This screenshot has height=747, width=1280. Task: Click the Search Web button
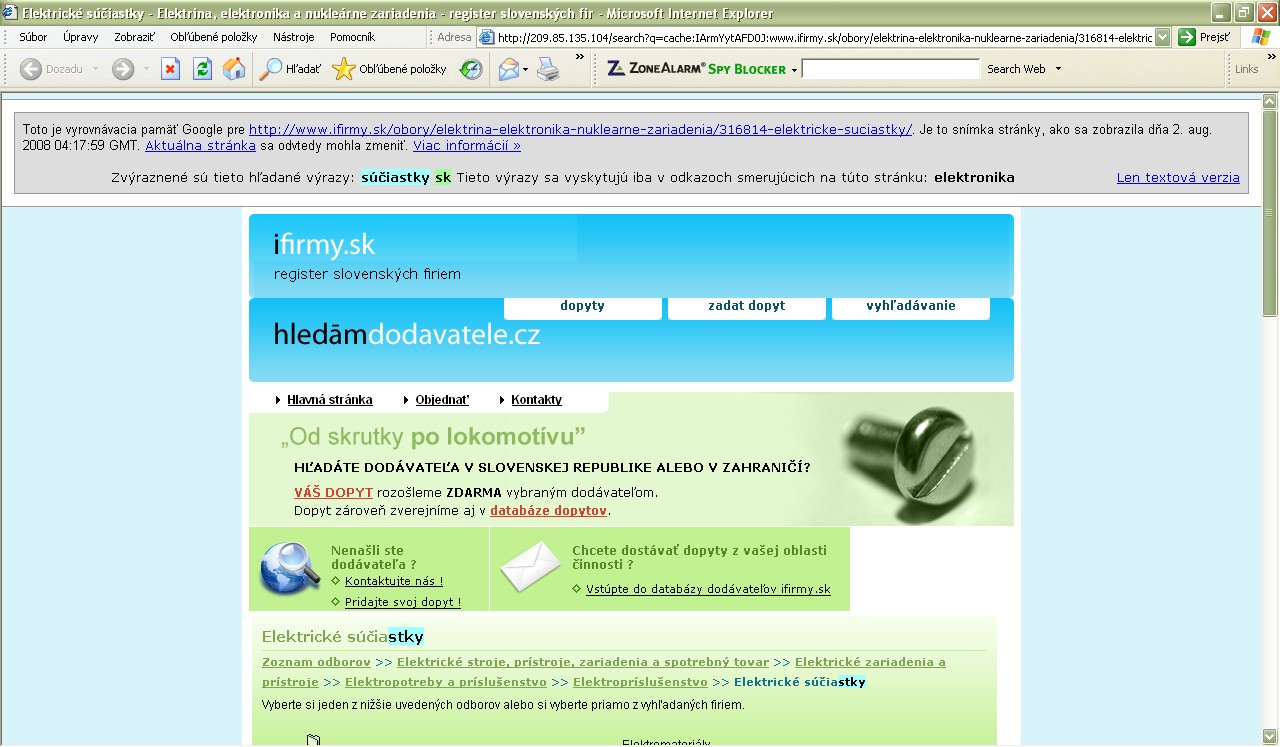(1016, 69)
